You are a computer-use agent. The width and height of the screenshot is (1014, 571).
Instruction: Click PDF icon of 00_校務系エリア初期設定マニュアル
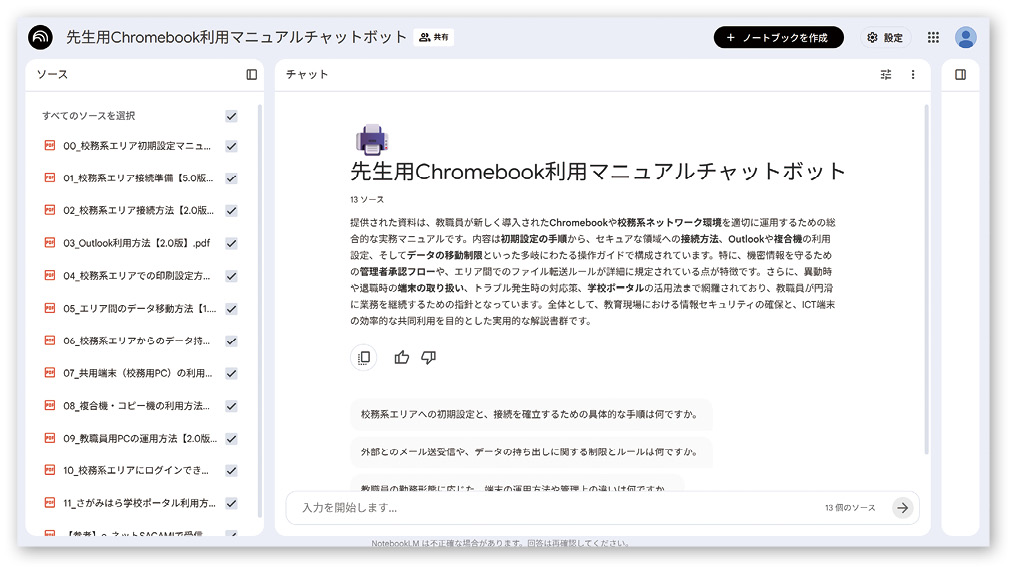50,145
